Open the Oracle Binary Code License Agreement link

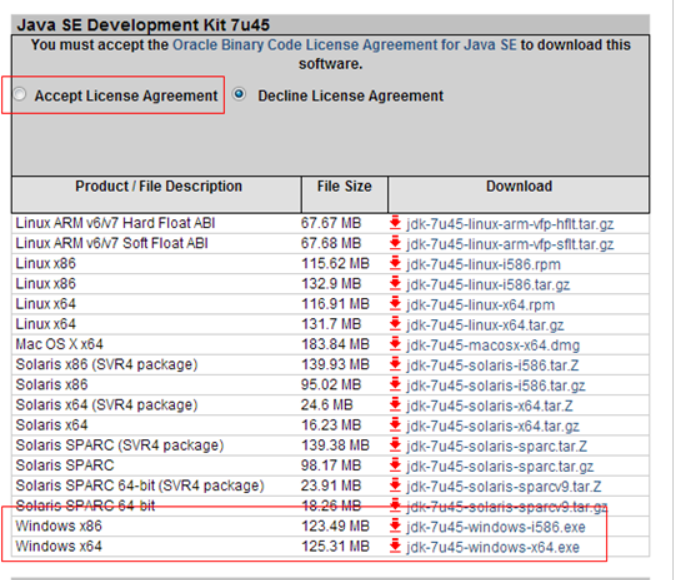[344, 45]
